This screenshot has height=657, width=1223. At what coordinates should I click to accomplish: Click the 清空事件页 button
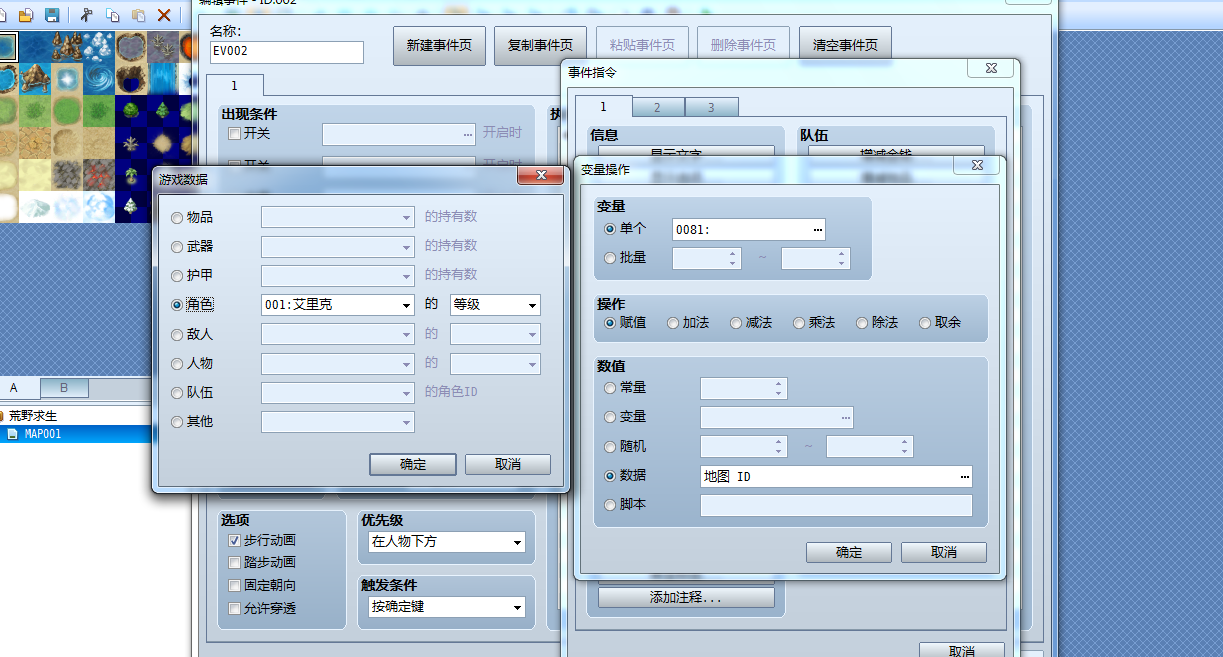coord(846,45)
